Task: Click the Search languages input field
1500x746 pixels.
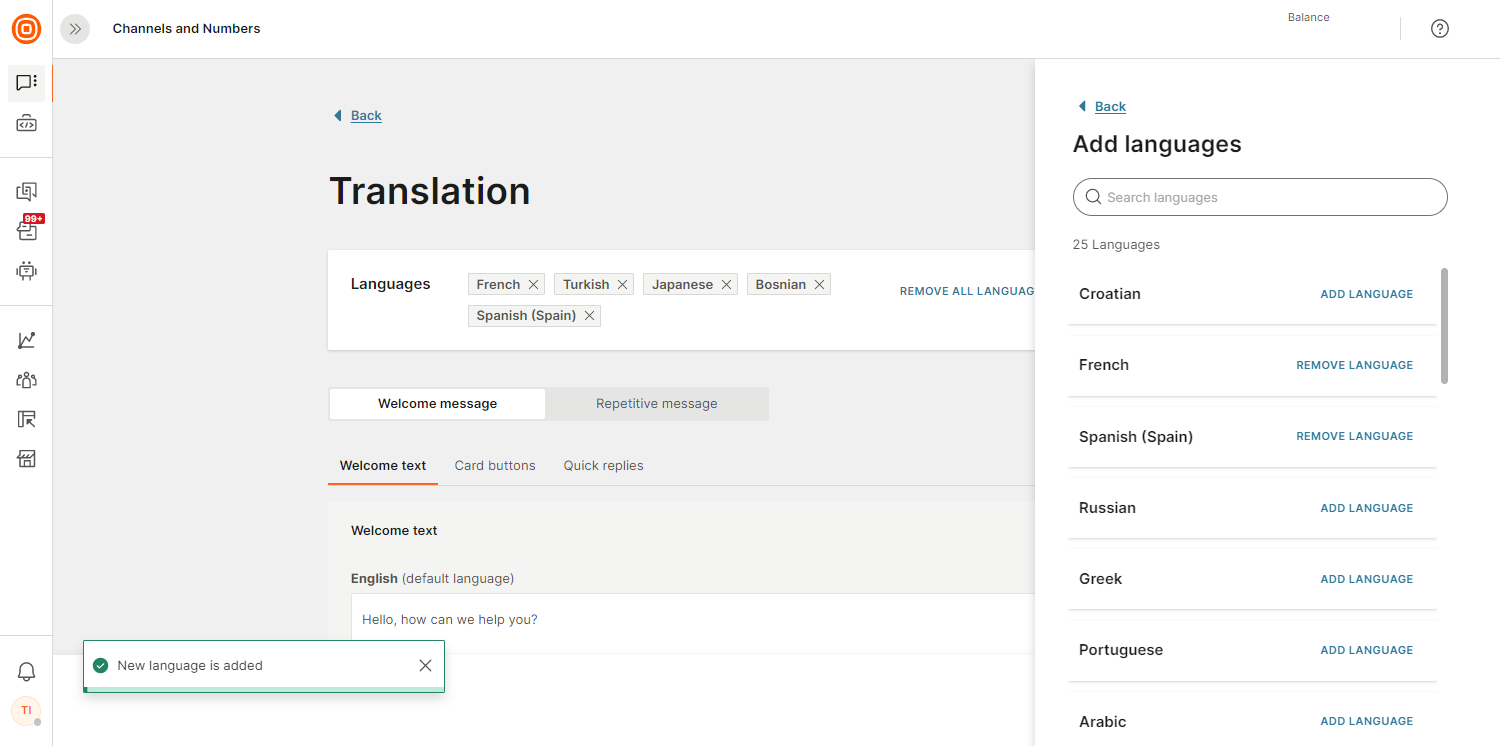Action: coord(1260,198)
